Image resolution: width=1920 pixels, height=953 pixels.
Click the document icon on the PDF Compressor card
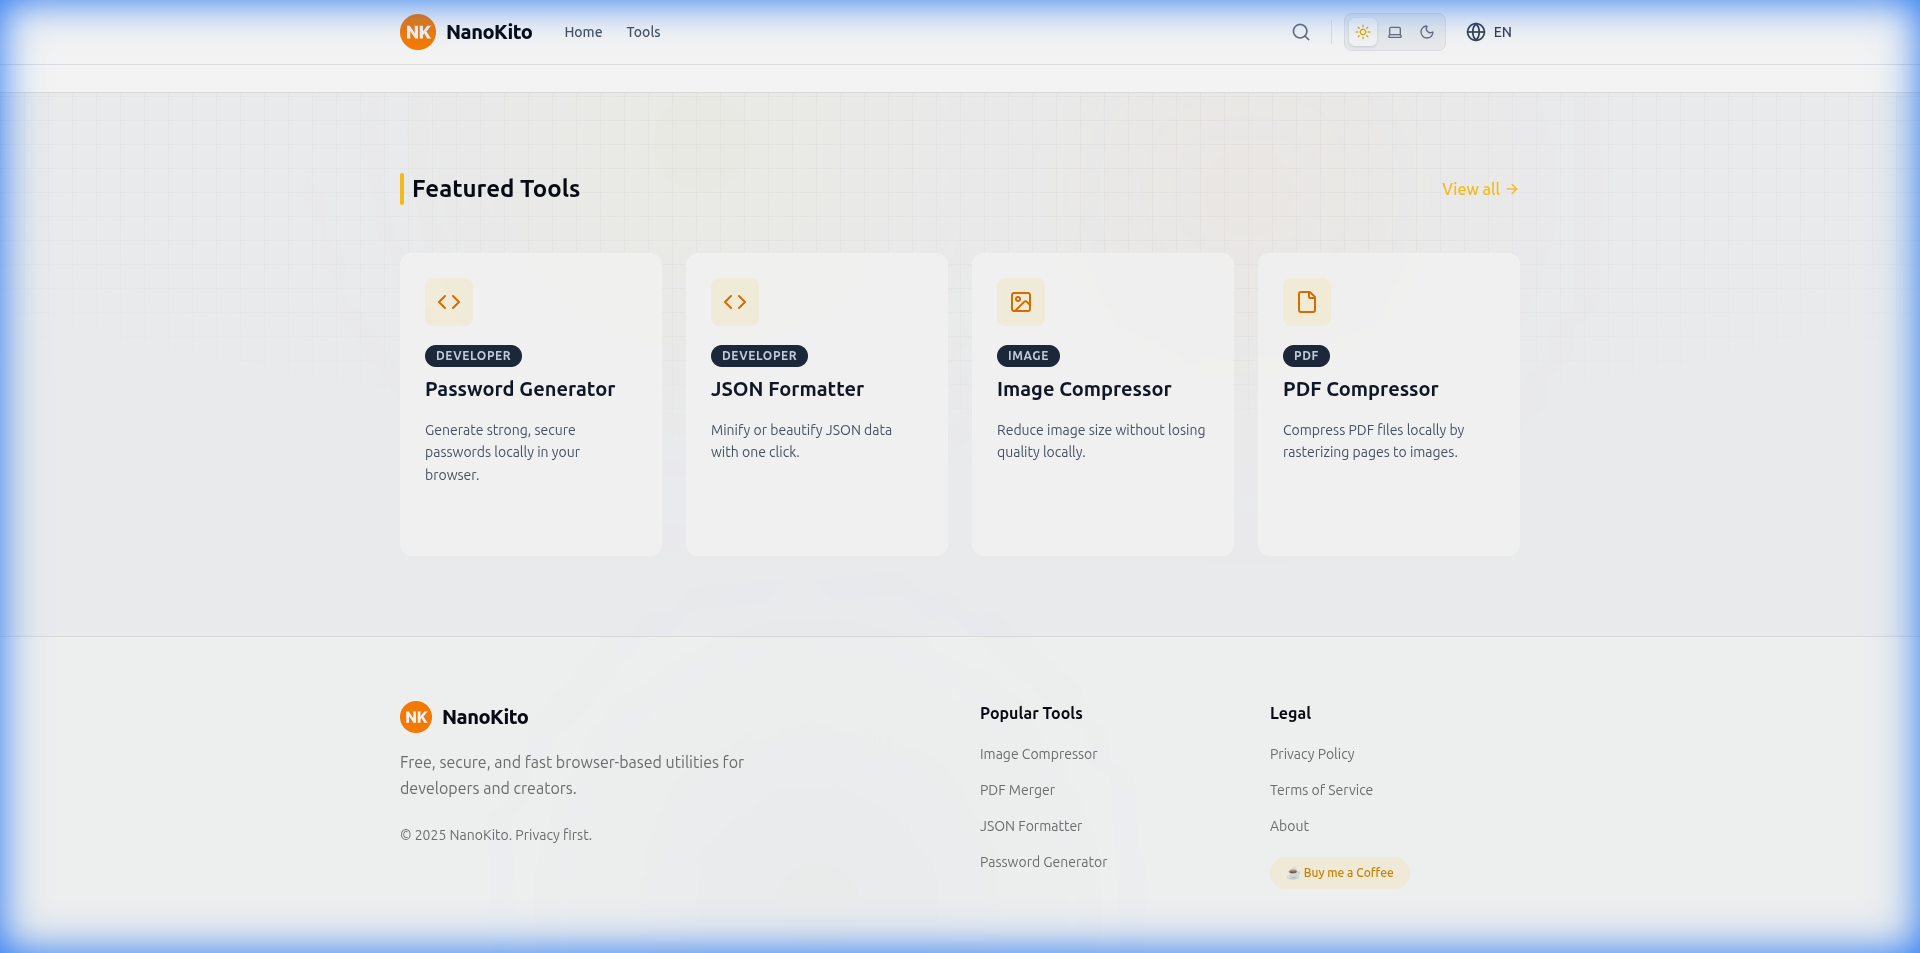point(1307,301)
